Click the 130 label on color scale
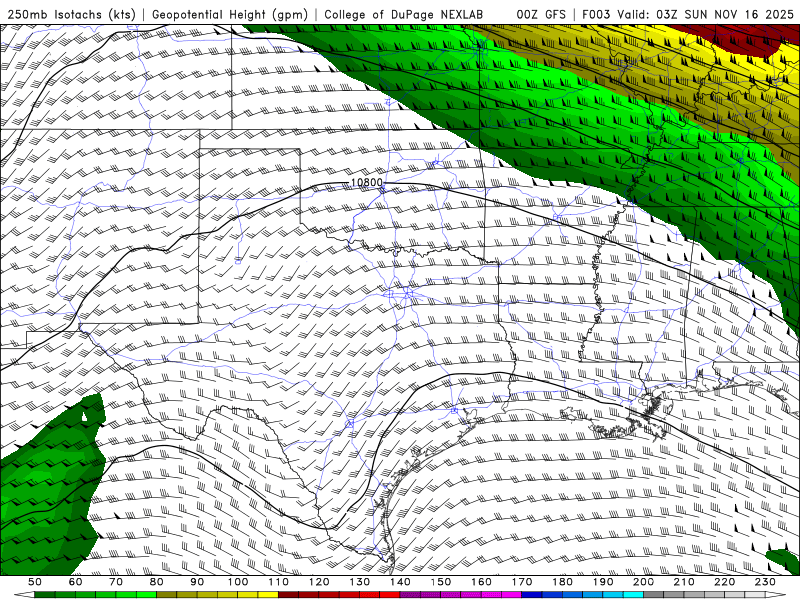Viewport: 800px width, 600px height. click(360, 582)
